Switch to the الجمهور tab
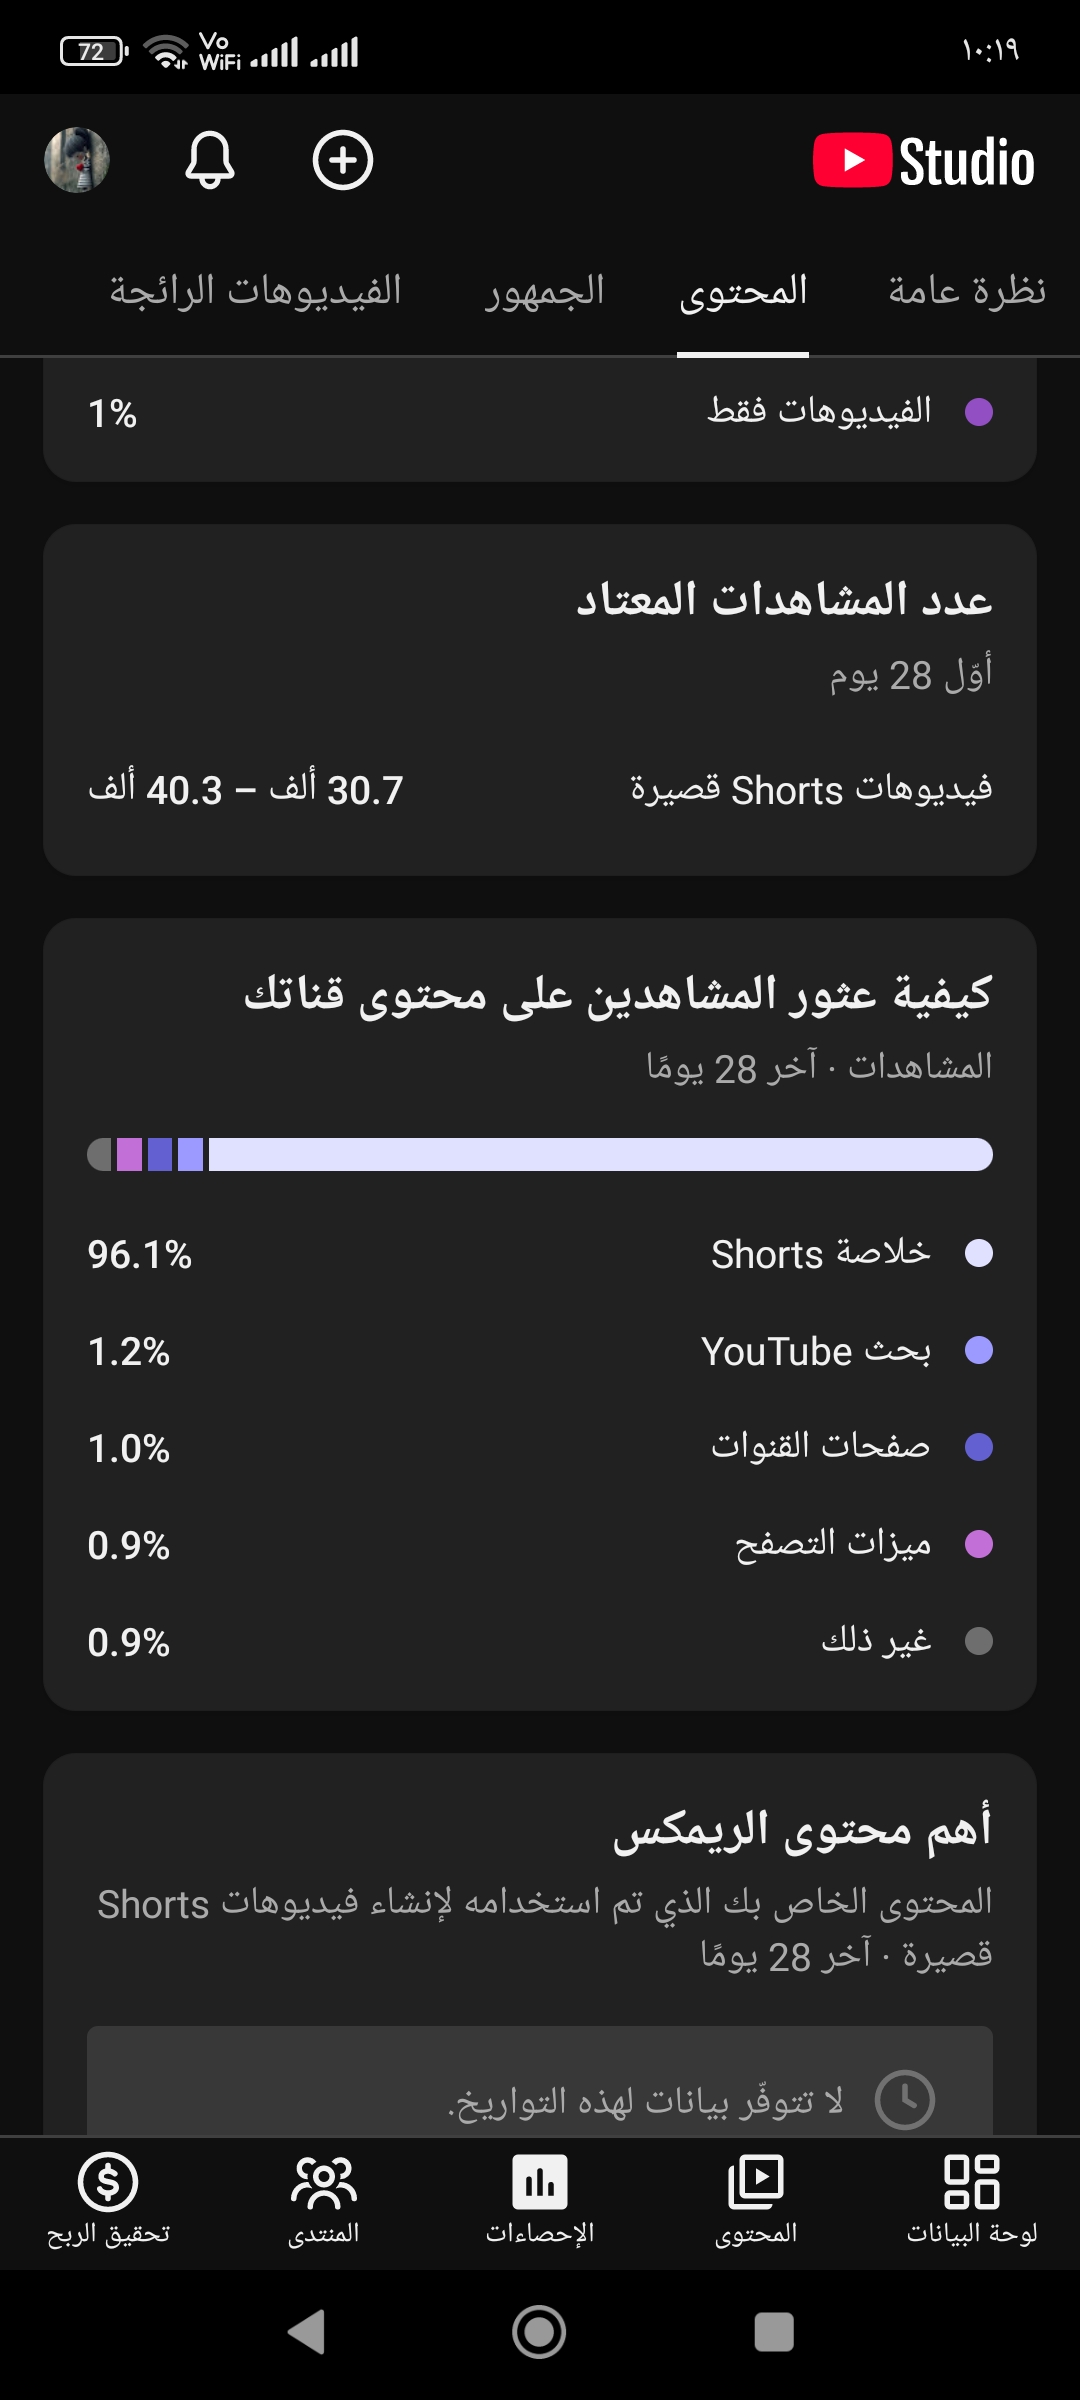 pos(545,291)
